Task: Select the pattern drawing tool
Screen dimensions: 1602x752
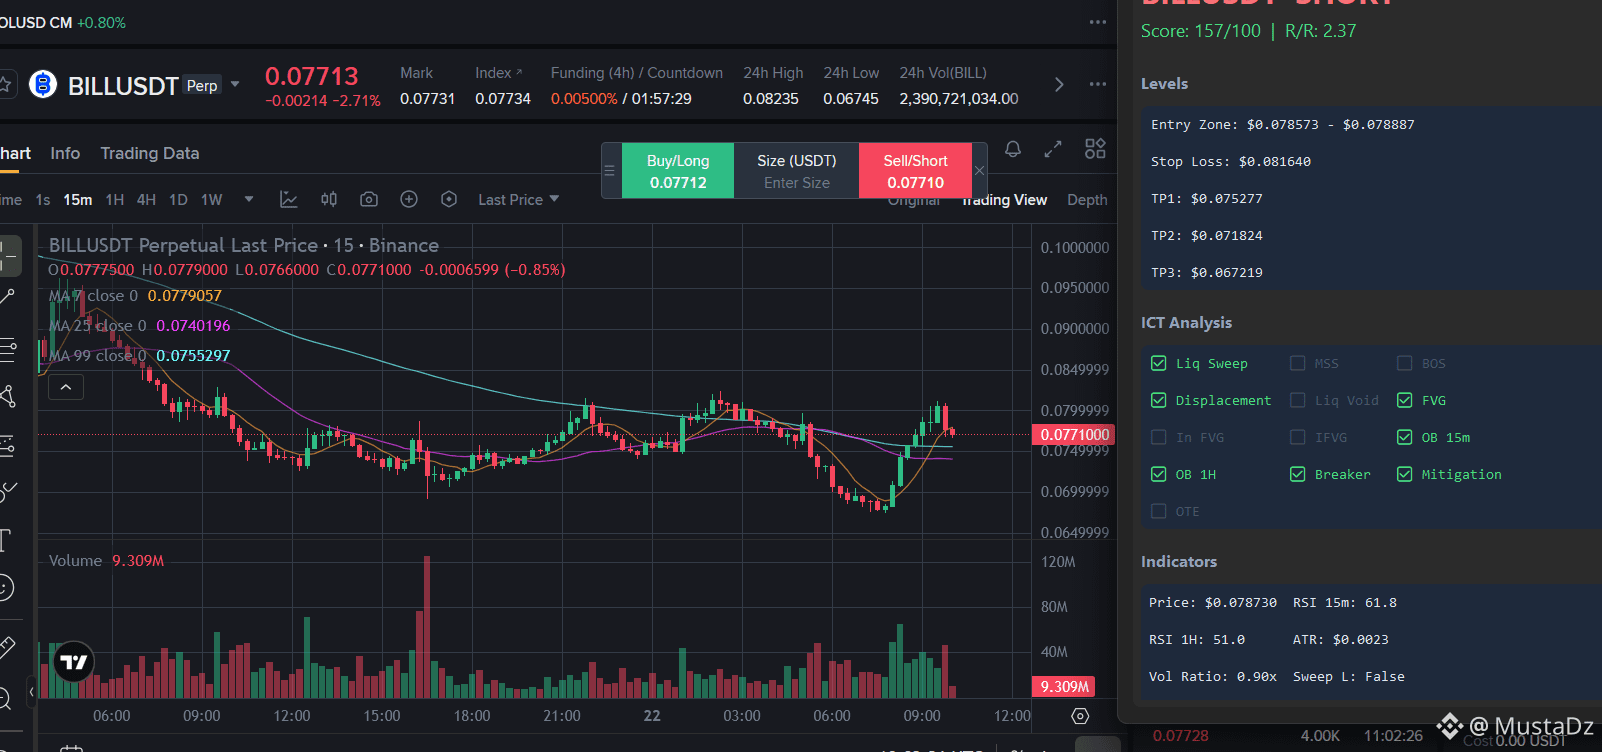Action: [x=7, y=397]
